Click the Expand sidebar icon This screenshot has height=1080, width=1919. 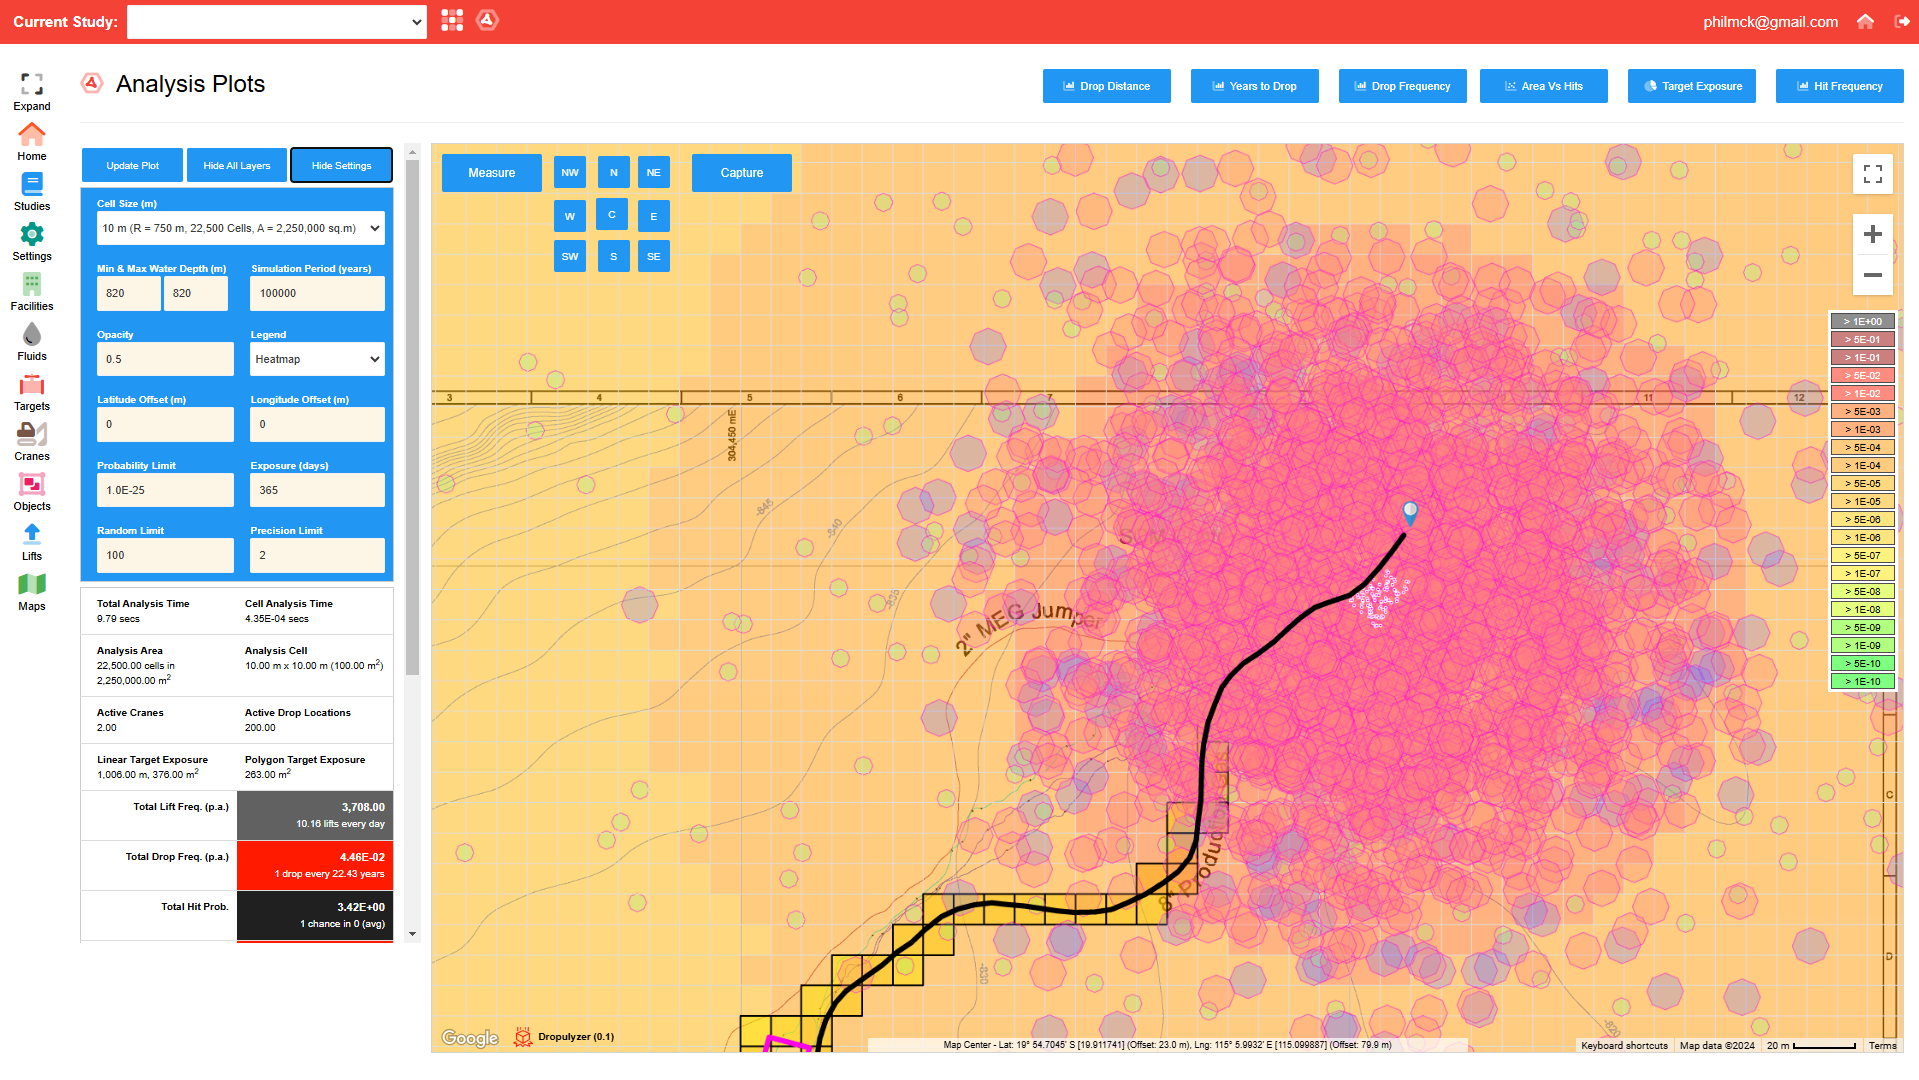click(32, 91)
